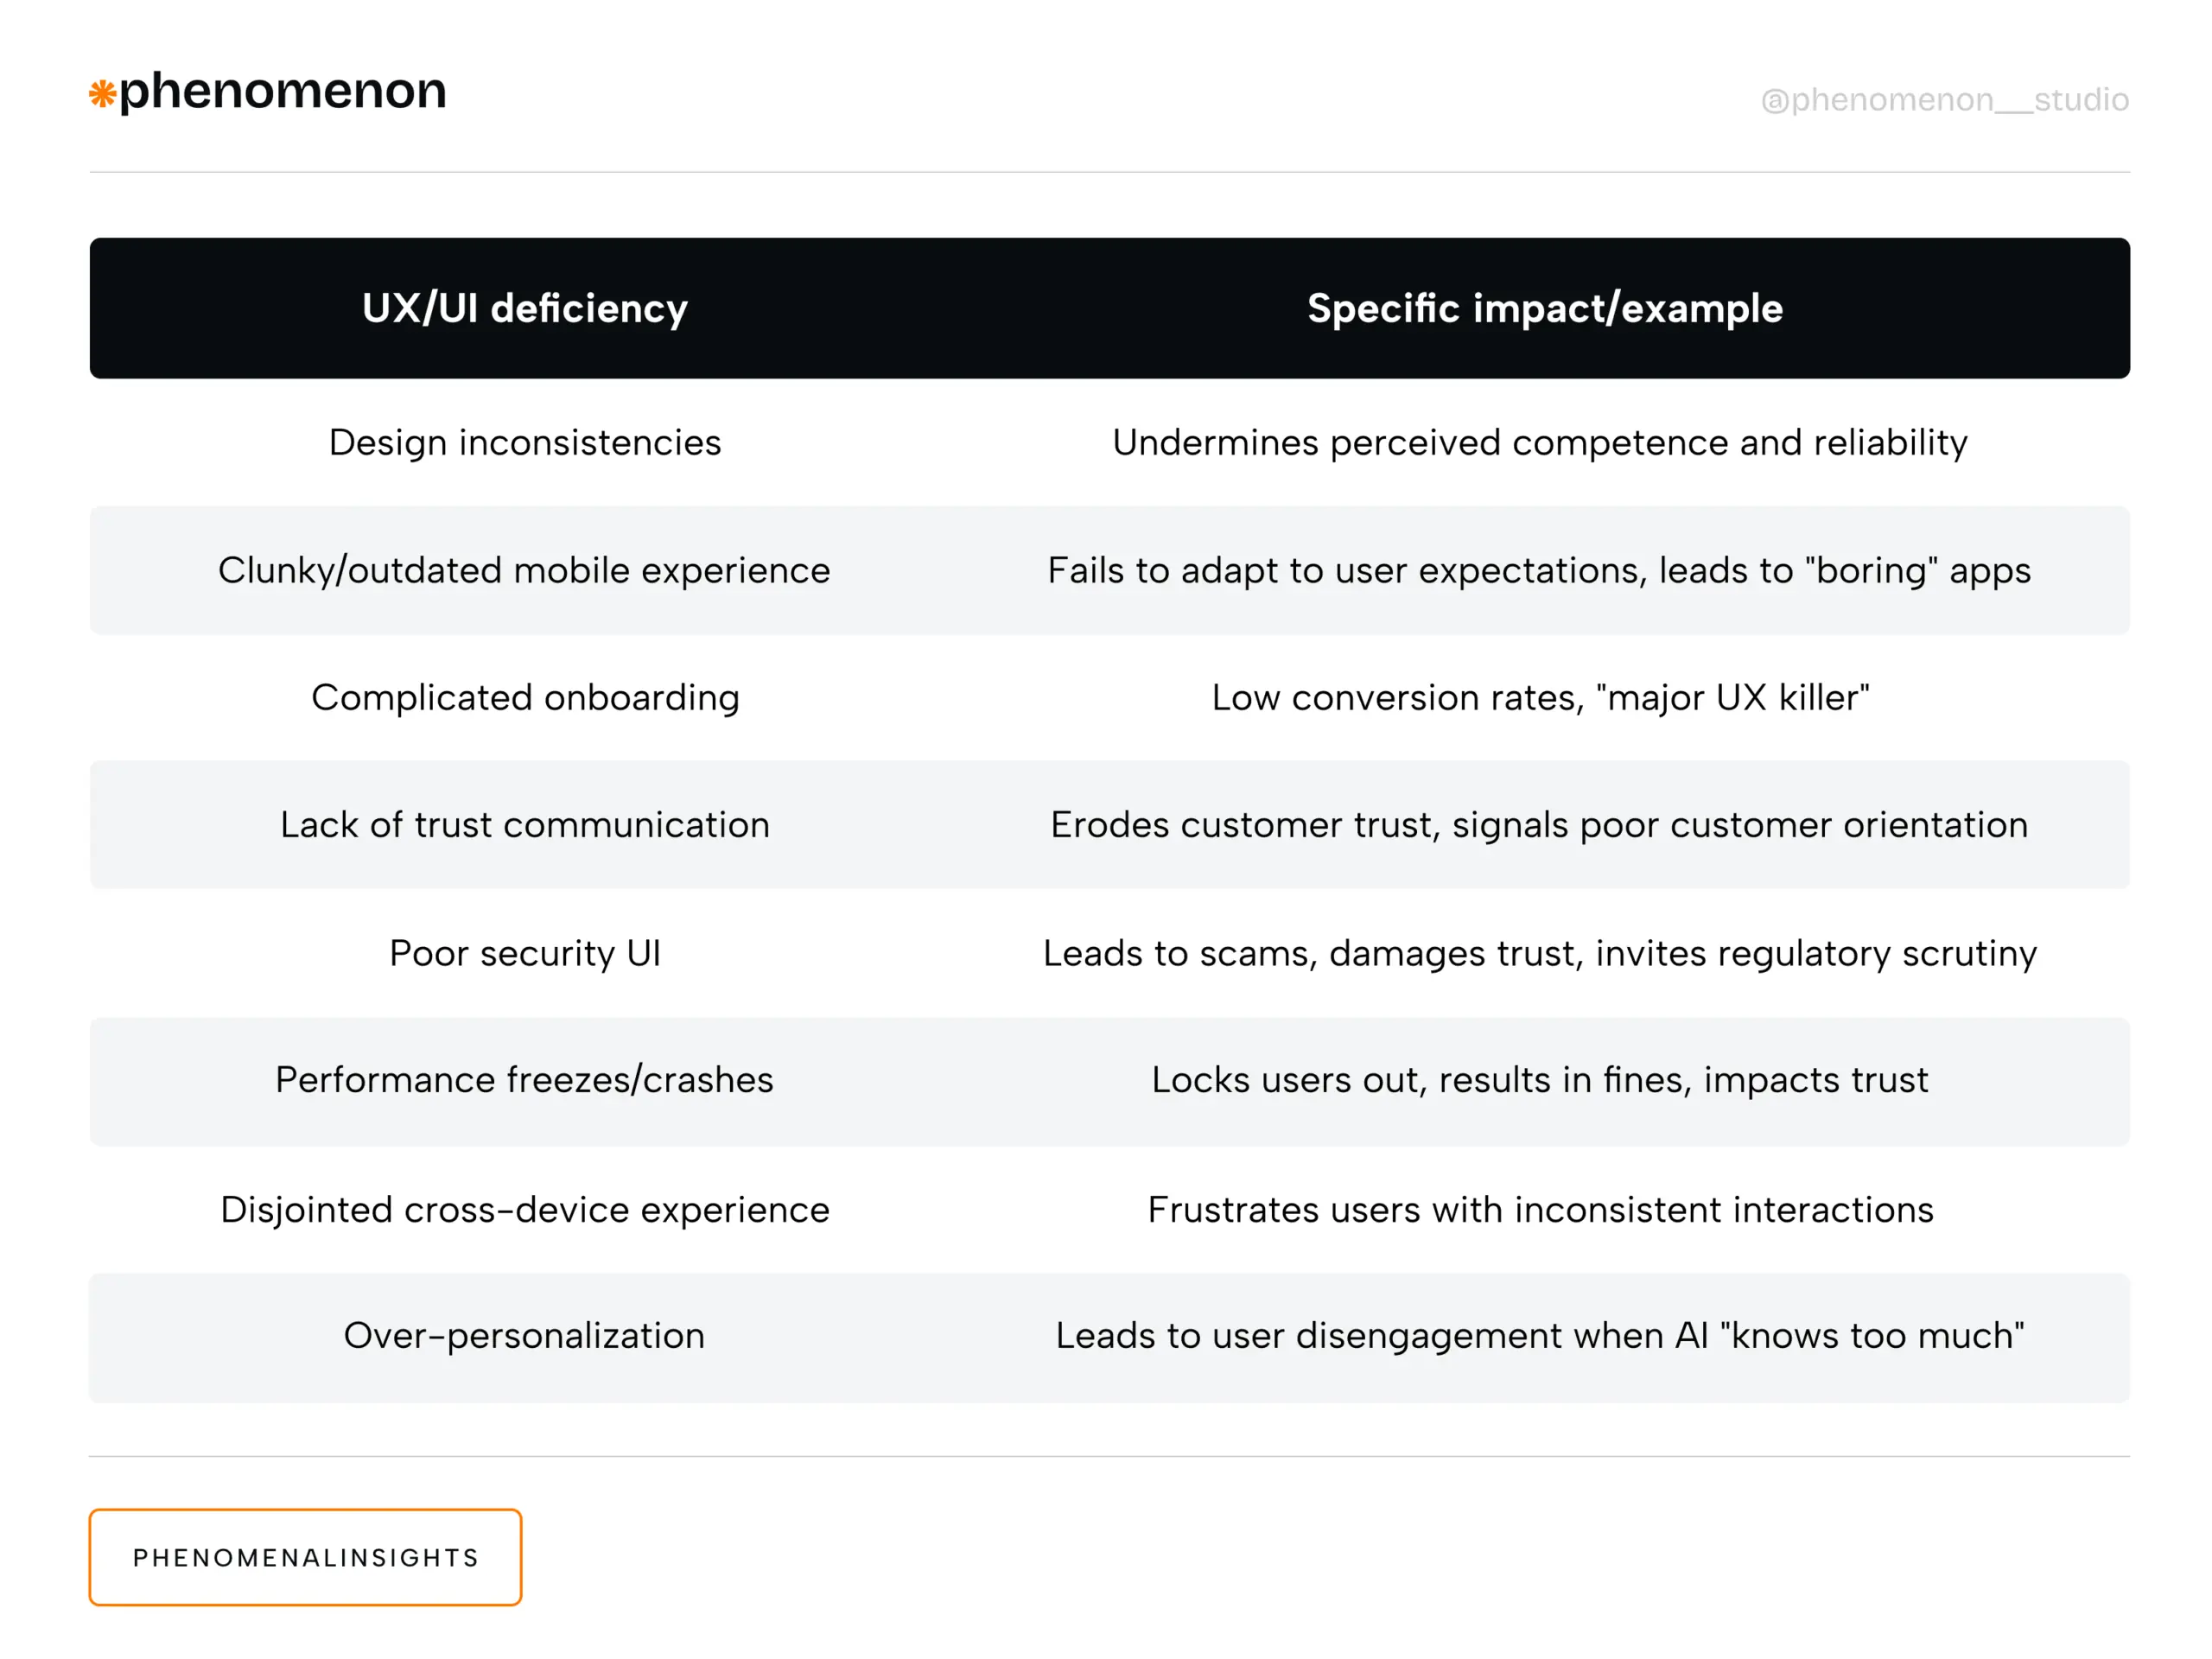Image resolution: width=2212 pixels, height=1659 pixels.
Task: Click the Complicated onboarding cell
Action: (x=525, y=697)
